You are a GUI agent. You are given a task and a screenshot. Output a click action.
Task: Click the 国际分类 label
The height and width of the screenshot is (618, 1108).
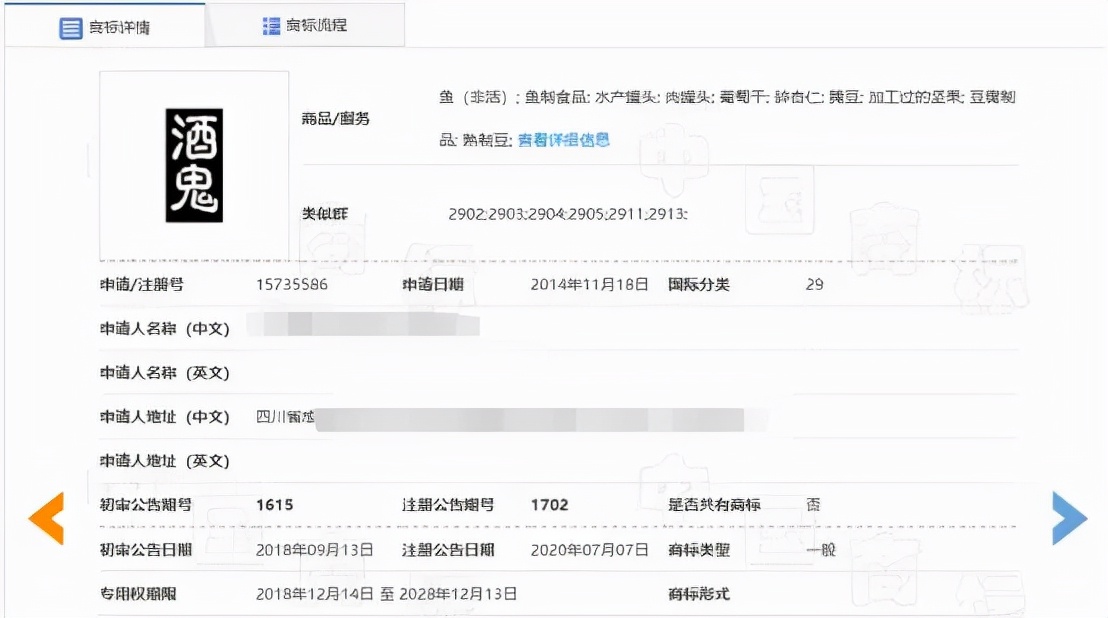point(699,285)
